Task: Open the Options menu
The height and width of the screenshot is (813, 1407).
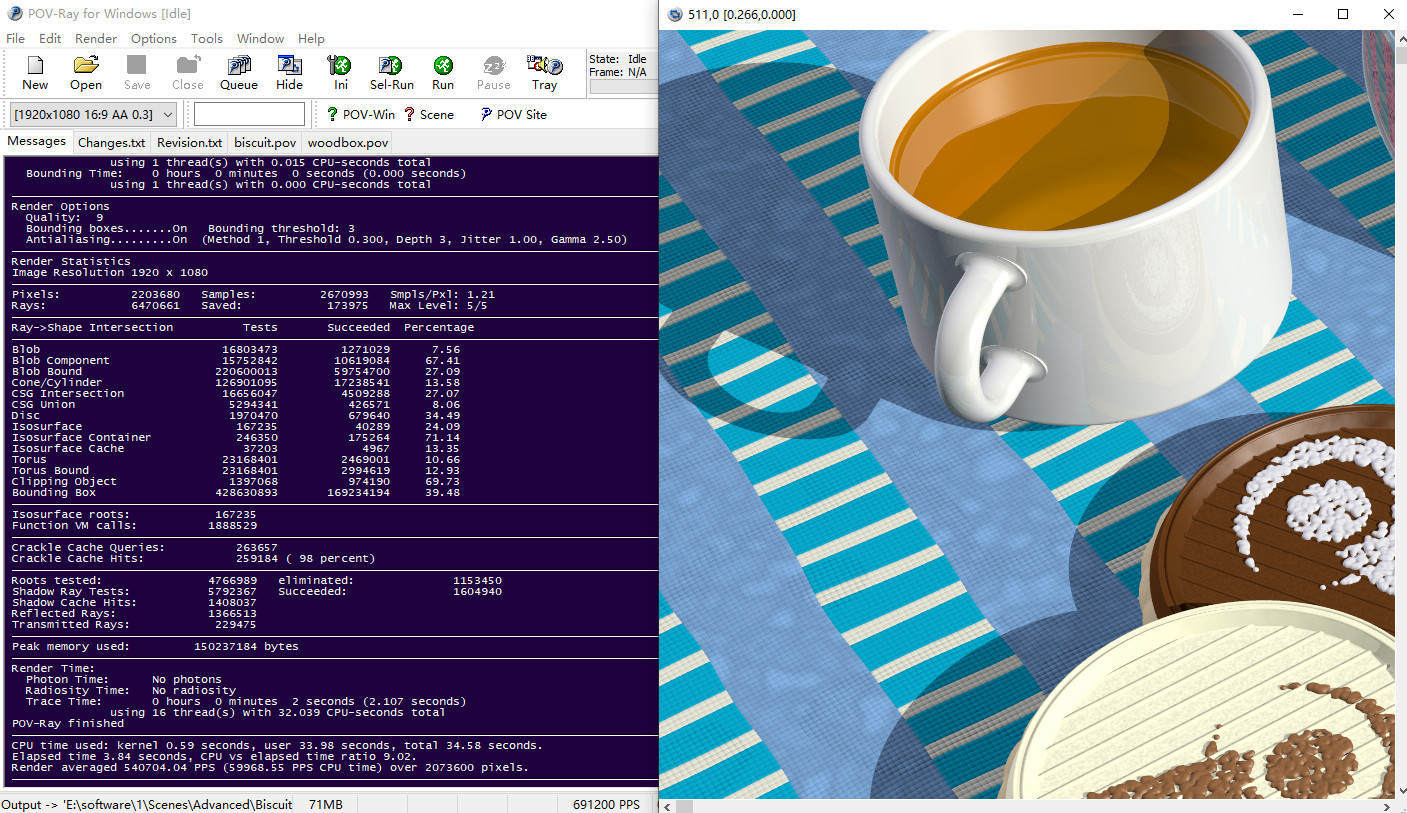Action: tap(153, 38)
